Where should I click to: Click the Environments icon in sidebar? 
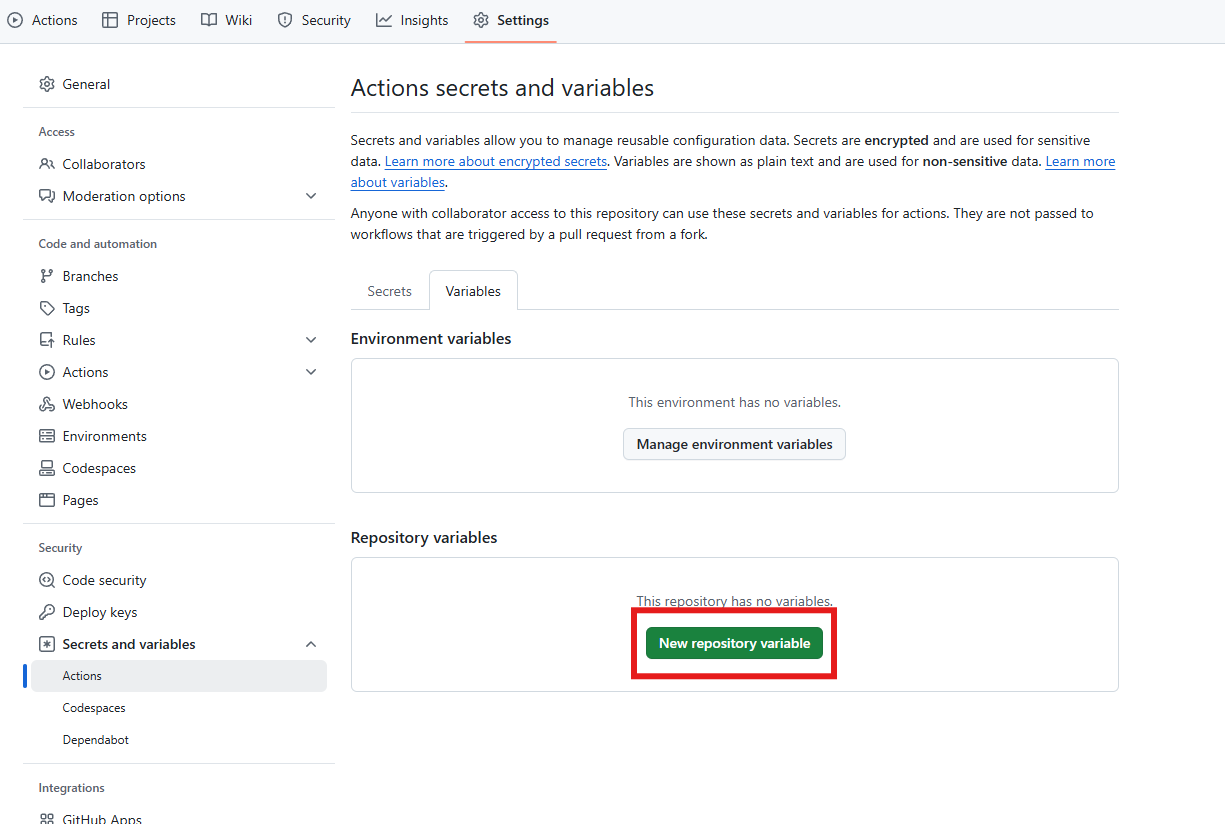(47, 436)
